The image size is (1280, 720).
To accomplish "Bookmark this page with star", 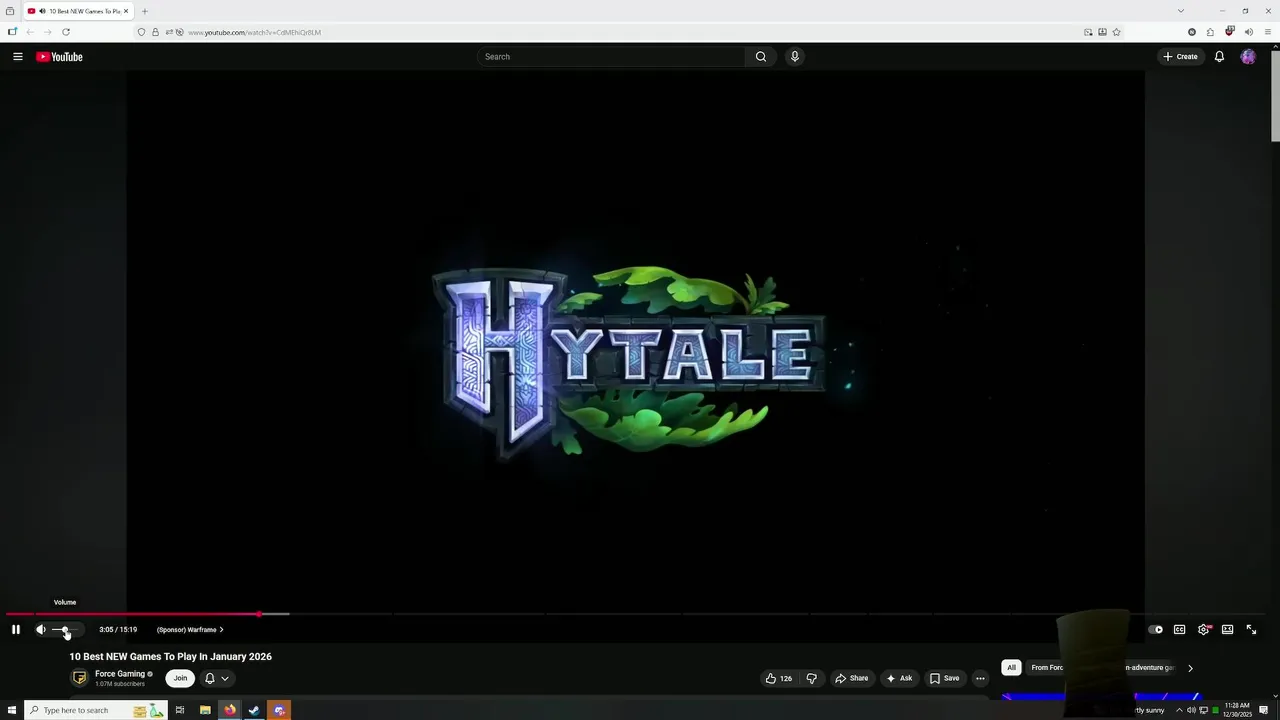I will [x=1117, y=32].
